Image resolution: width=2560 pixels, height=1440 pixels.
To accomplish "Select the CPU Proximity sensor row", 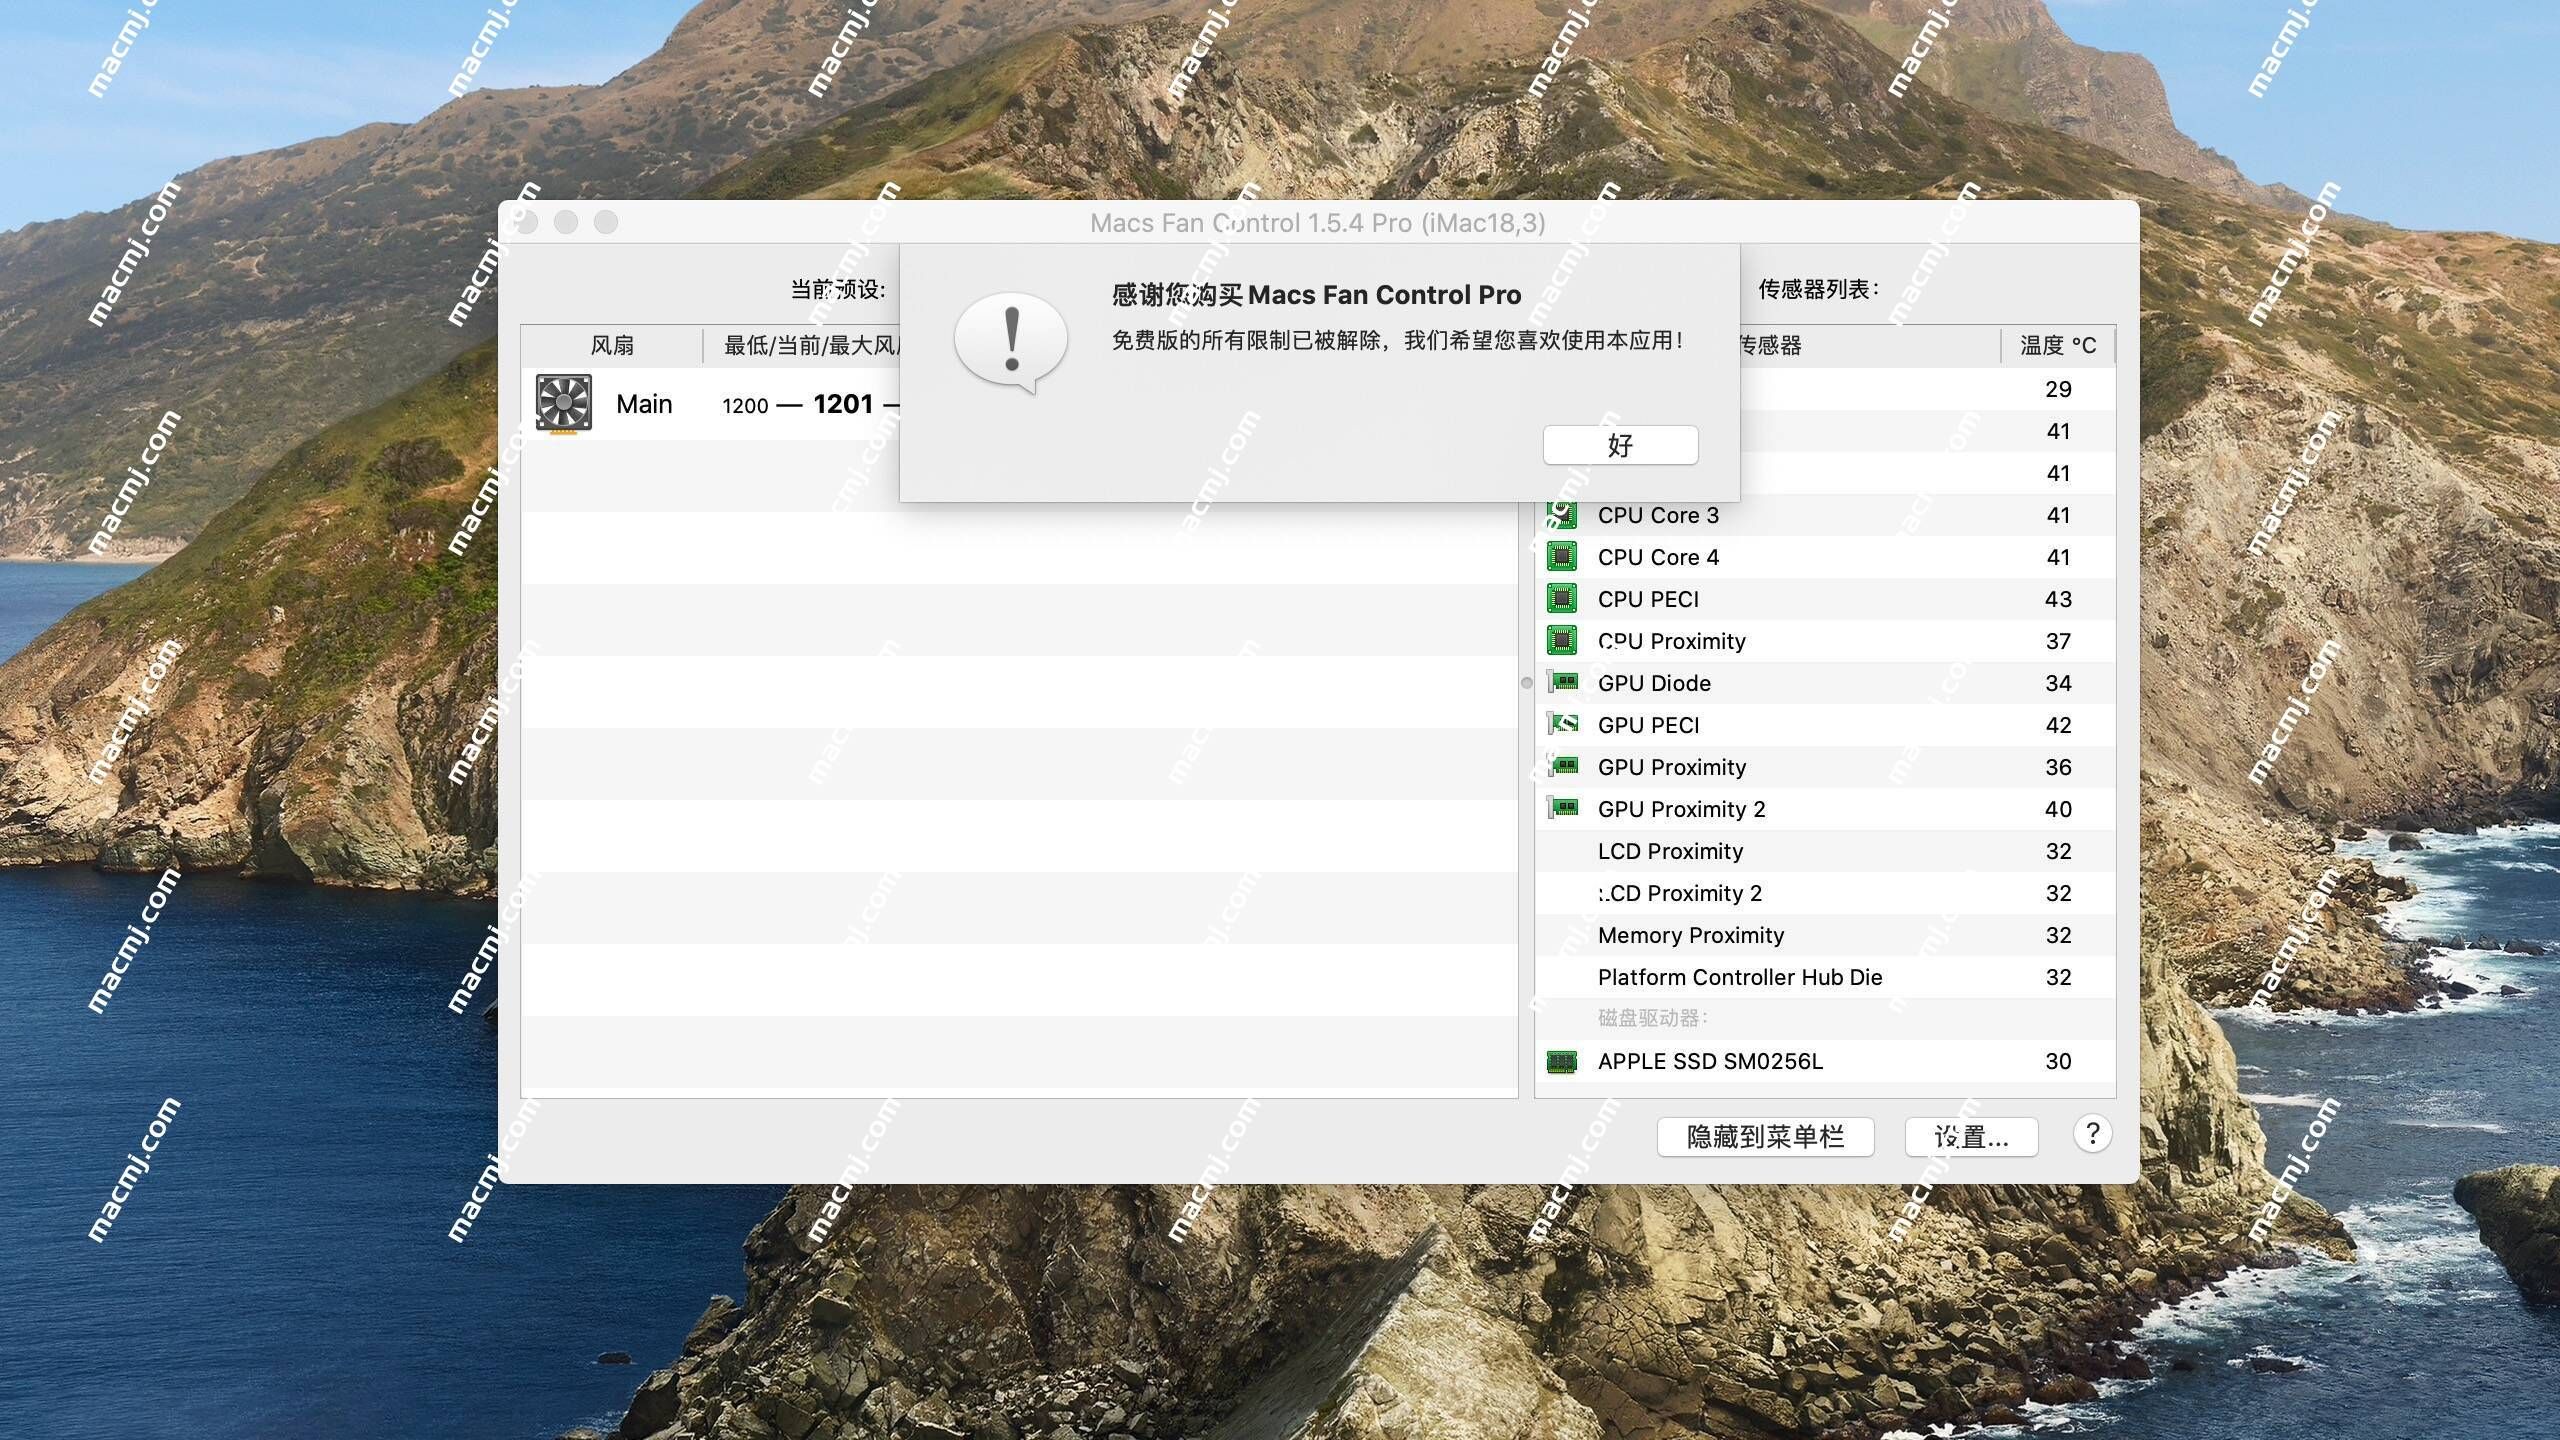I will (x=1825, y=641).
